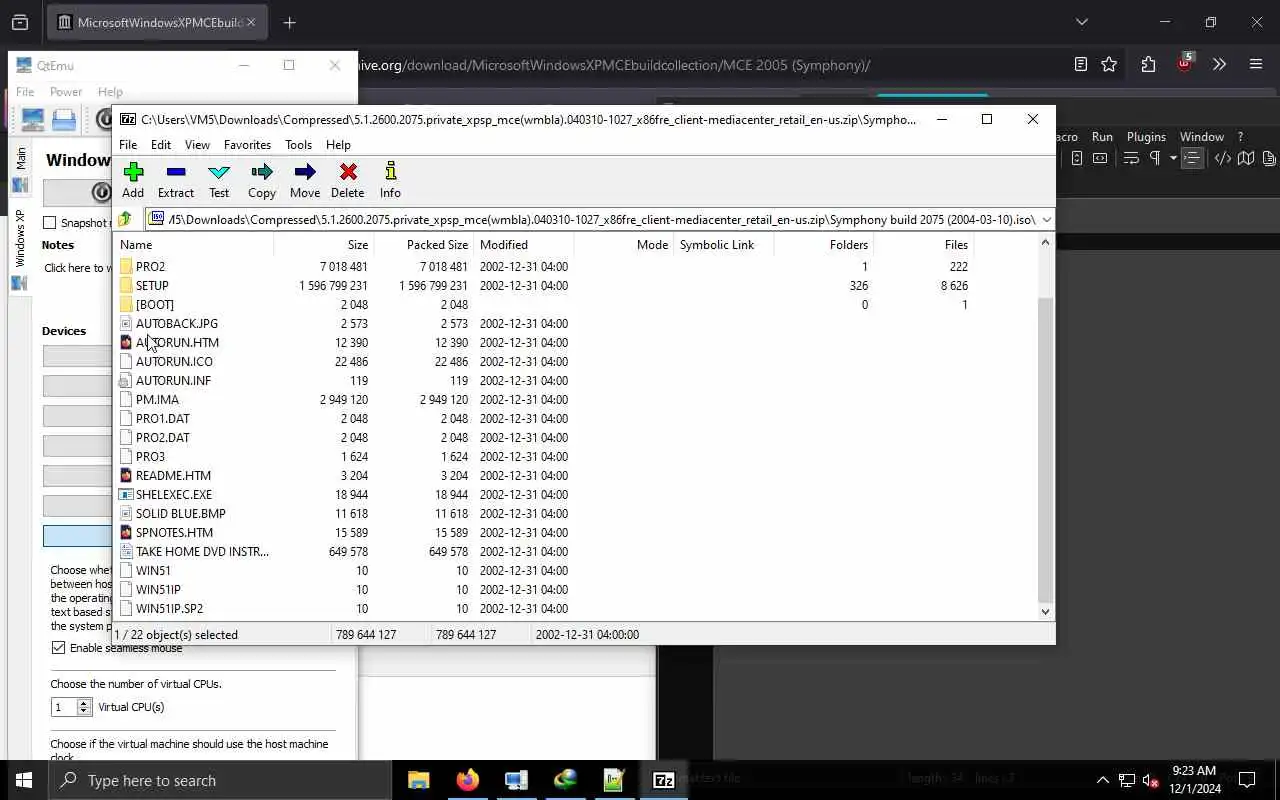Show all characters pilcrow icon in Notepad++
The image size is (1280, 800).
point(1155,158)
